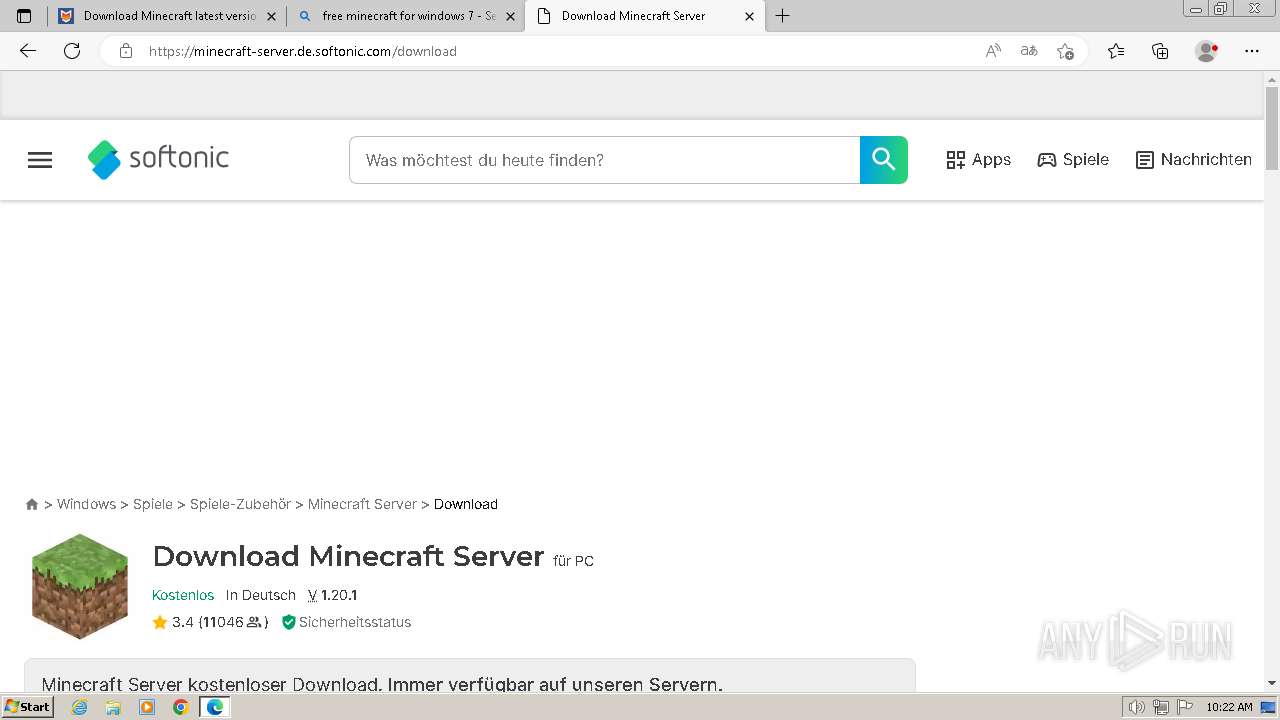Image resolution: width=1280 pixels, height=720 pixels.
Task: Click the magnifier search button
Action: (x=884, y=160)
